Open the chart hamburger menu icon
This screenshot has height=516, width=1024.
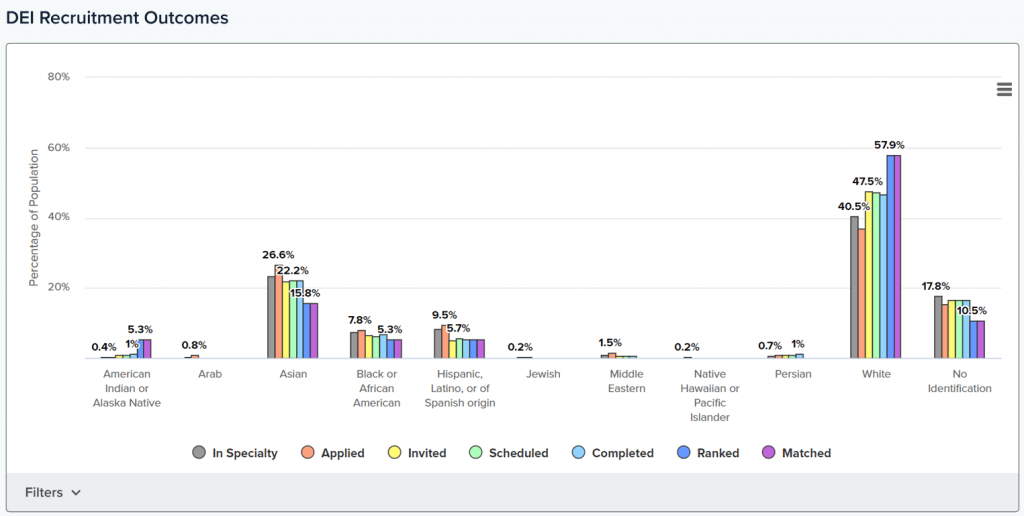tap(1004, 89)
